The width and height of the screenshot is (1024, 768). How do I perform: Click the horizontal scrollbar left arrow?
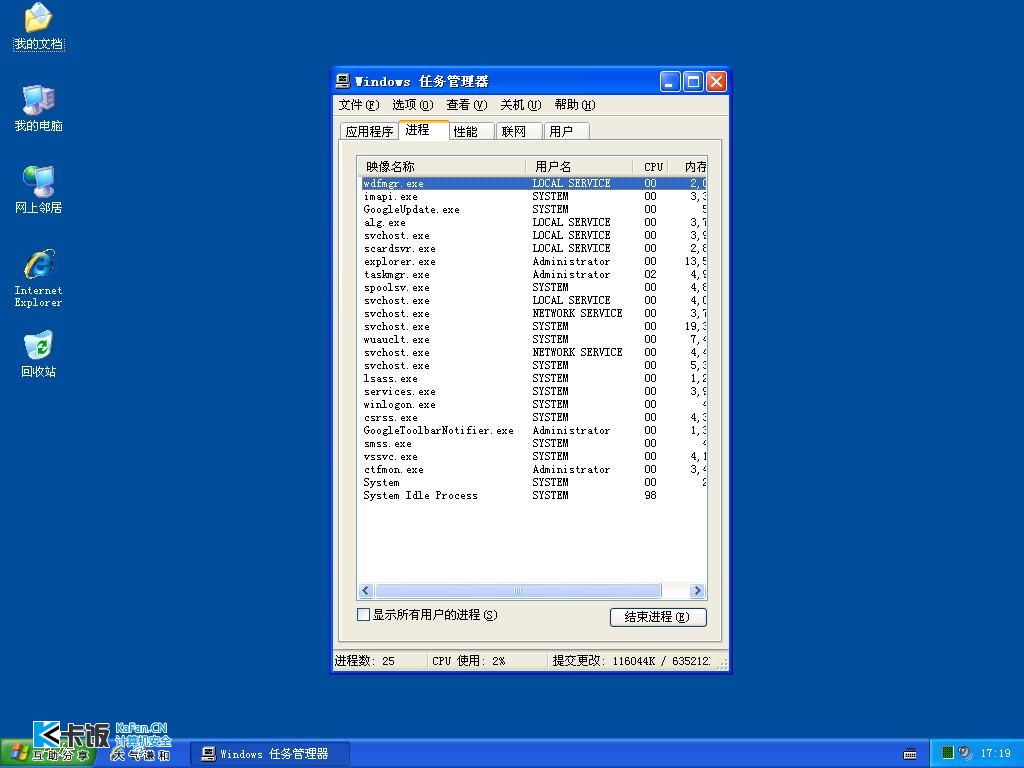tap(366, 590)
